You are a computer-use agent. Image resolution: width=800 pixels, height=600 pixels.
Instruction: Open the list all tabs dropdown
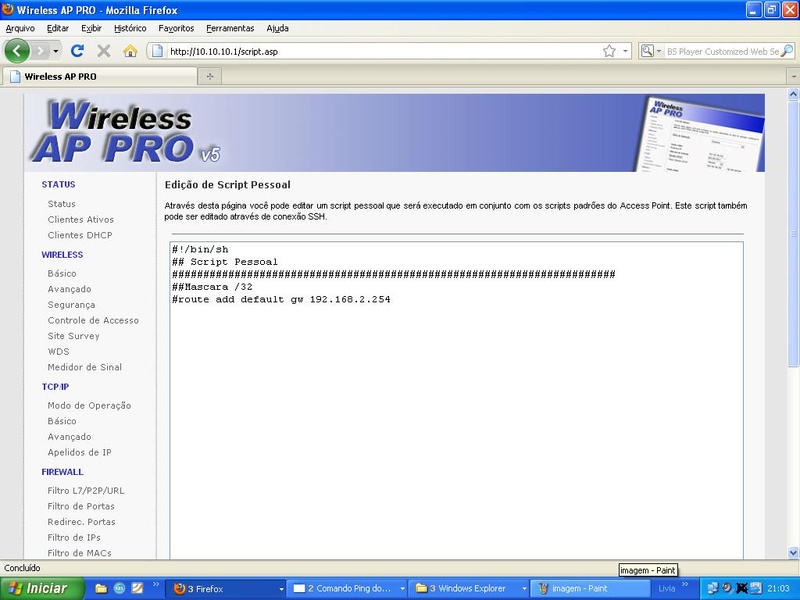pyautogui.click(x=793, y=77)
